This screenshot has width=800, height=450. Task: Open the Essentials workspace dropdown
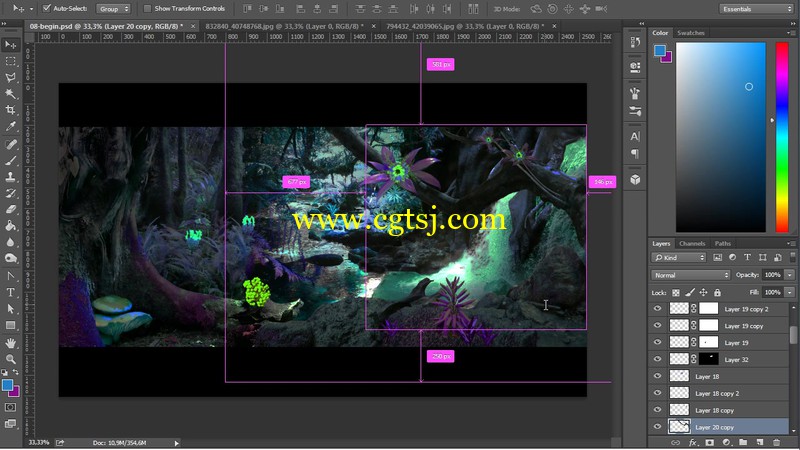tap(756, 9)
